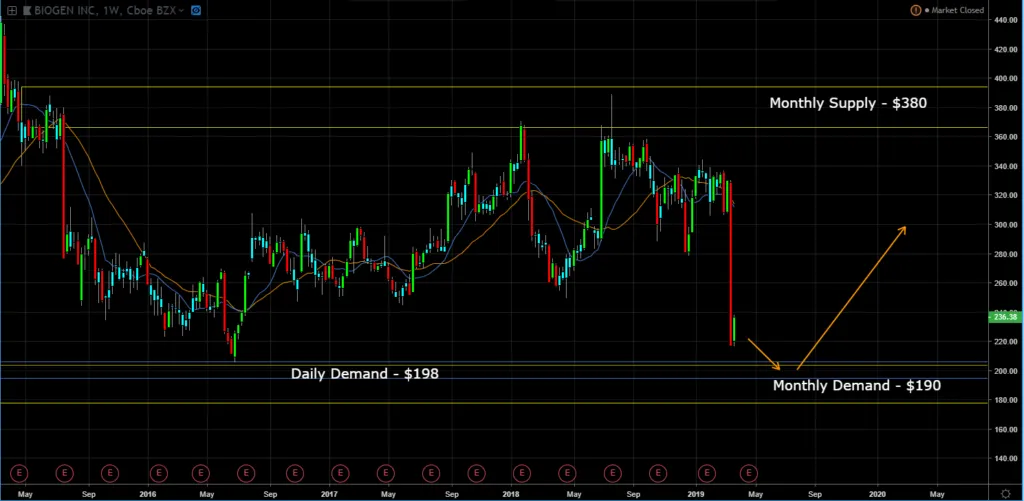Click the first earnings E marker
This screenshot has height=501, width=1024.
(20, 472)
